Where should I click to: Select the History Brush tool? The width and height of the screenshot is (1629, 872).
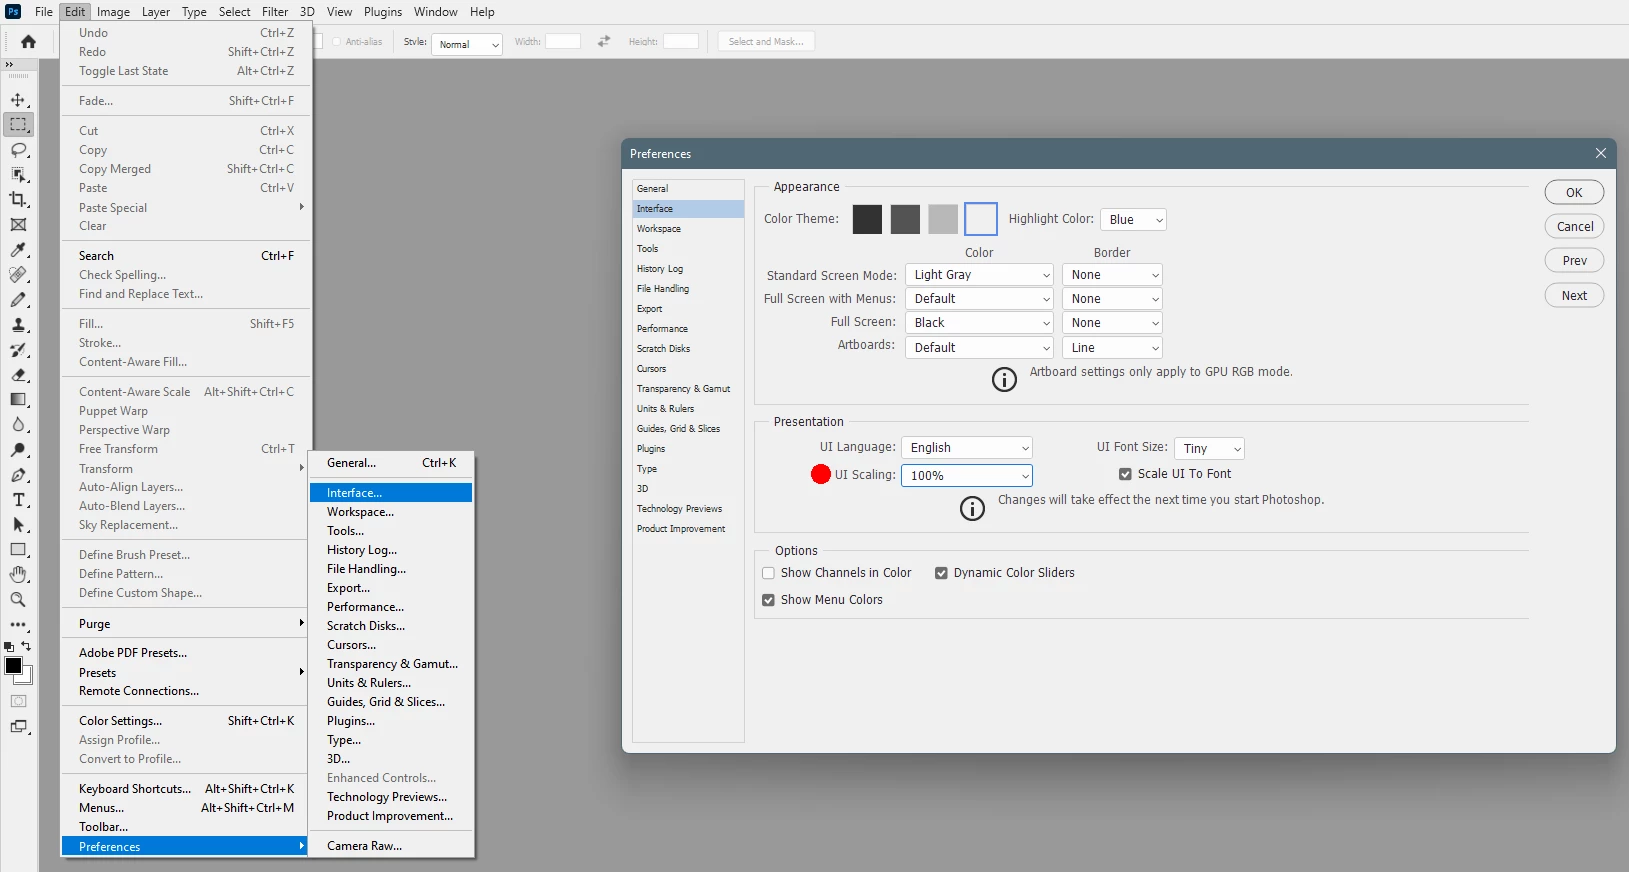(18, 350)
